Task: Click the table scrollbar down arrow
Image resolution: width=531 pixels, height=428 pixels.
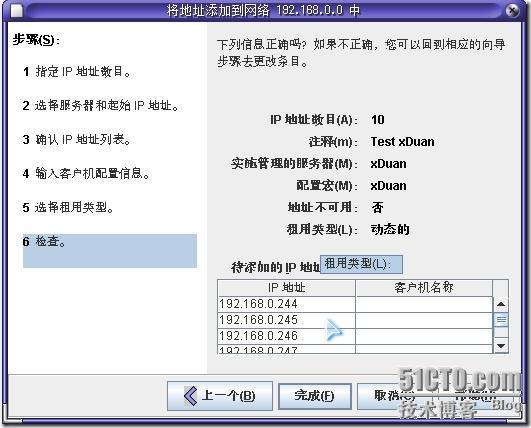Action: (501, 345)
